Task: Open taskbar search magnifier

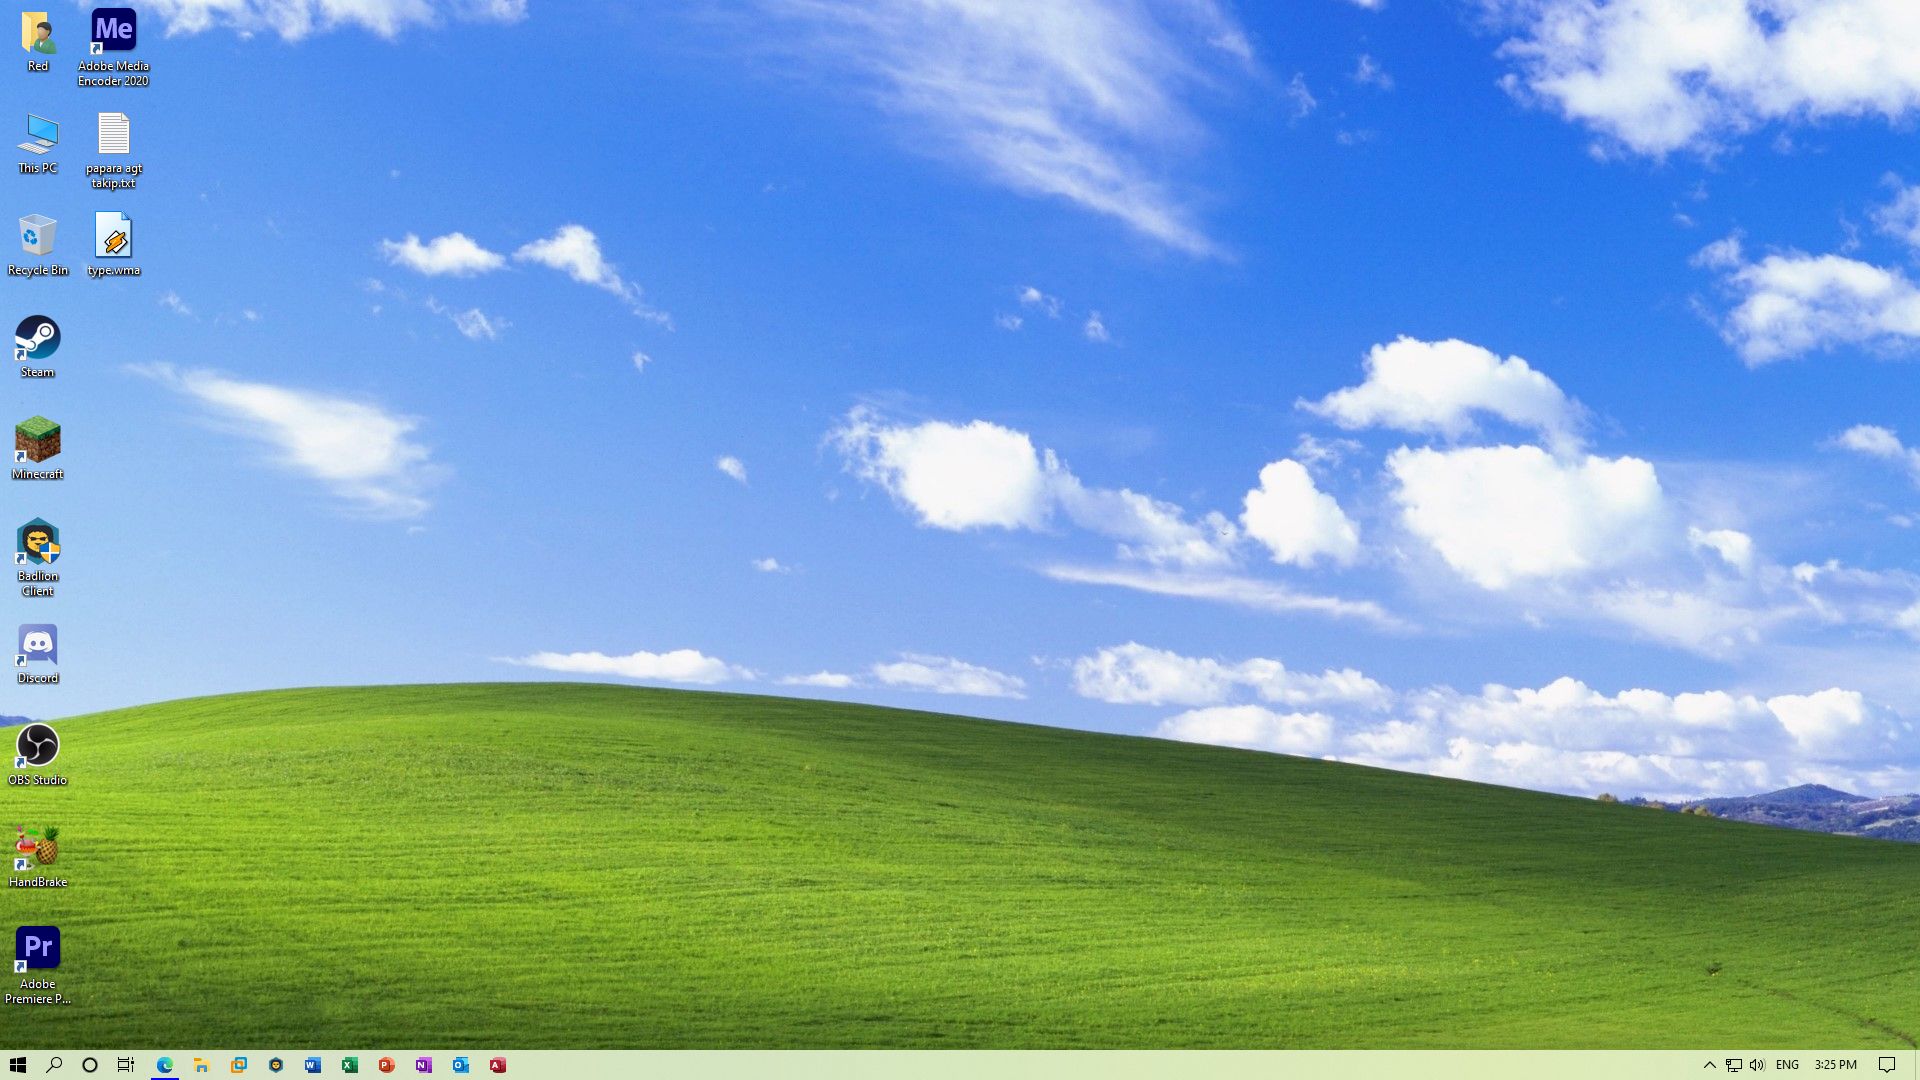Action: [x=54, y=1065]
